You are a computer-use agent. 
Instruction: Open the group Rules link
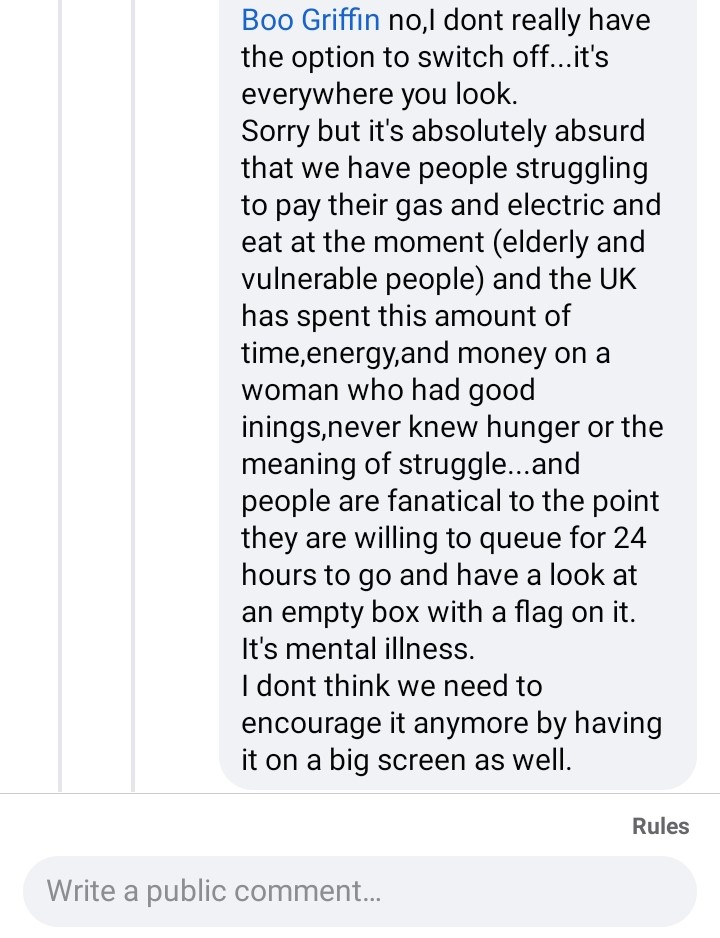point(660,826)
